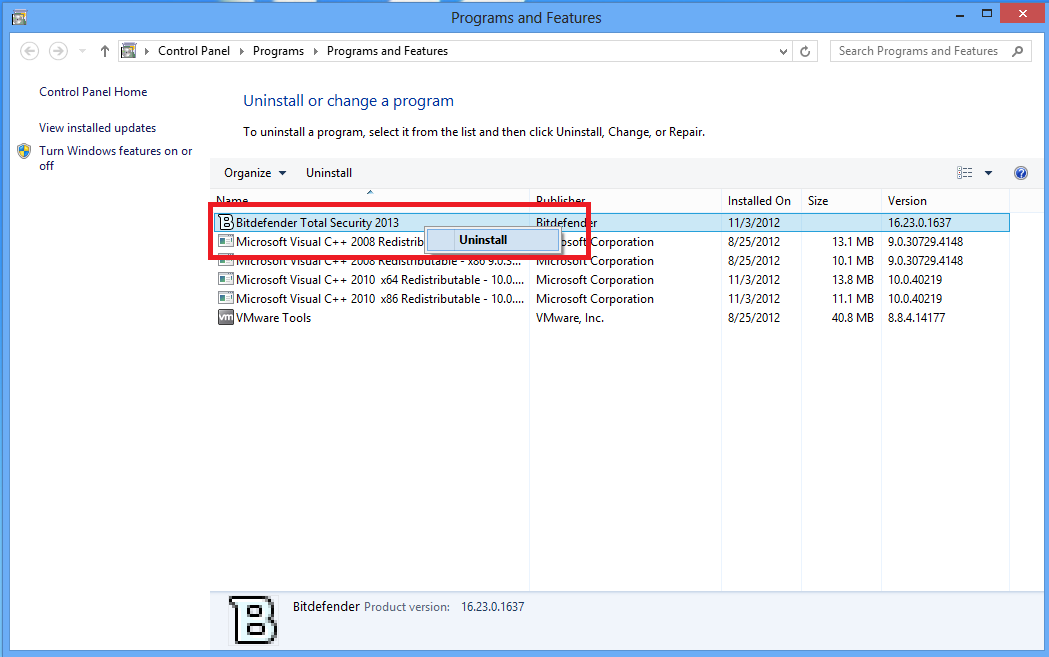Click the shield icon beside Windows features

(24, 151)
